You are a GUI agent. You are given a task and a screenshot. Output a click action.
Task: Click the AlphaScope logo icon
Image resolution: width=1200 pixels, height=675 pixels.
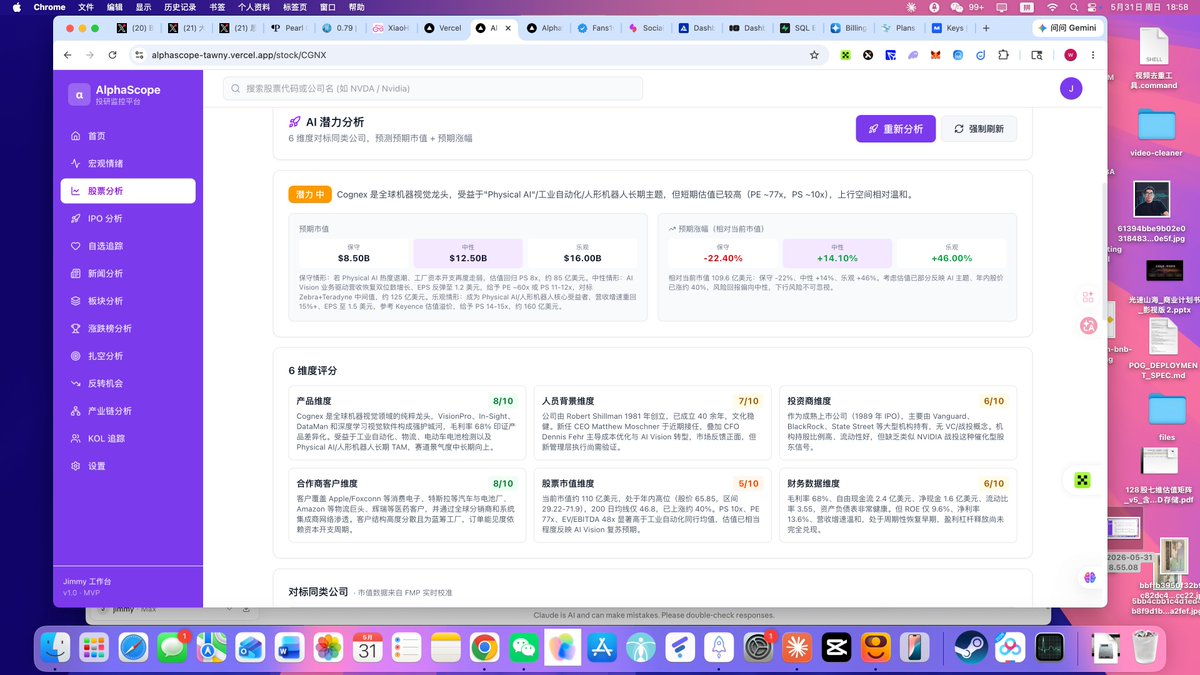(79, 95)
